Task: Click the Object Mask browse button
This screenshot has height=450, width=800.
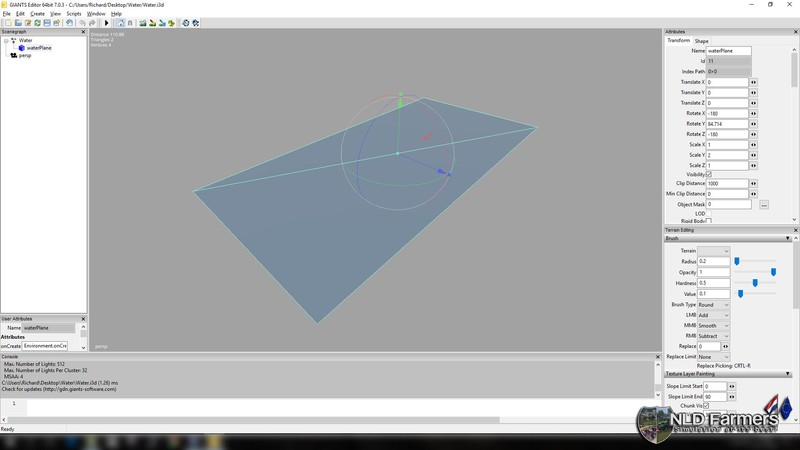Action: (x=764, y=205)
